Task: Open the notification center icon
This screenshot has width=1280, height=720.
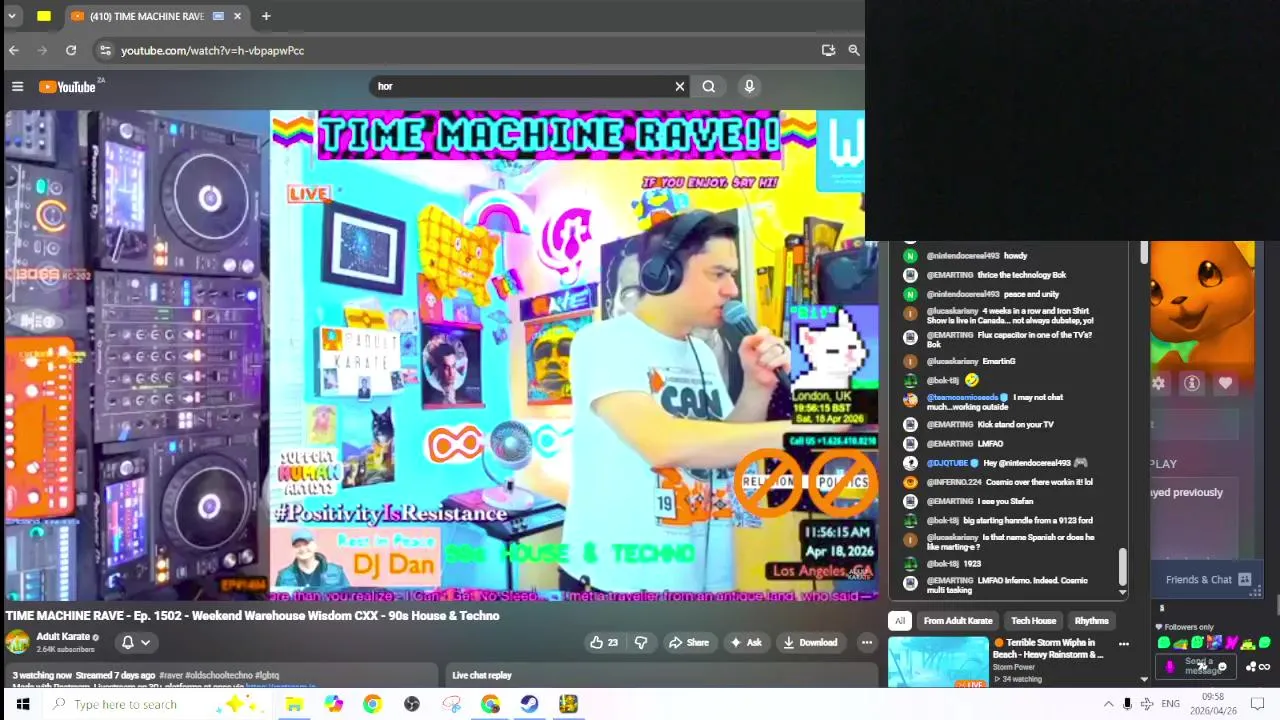Action: 1258,704
